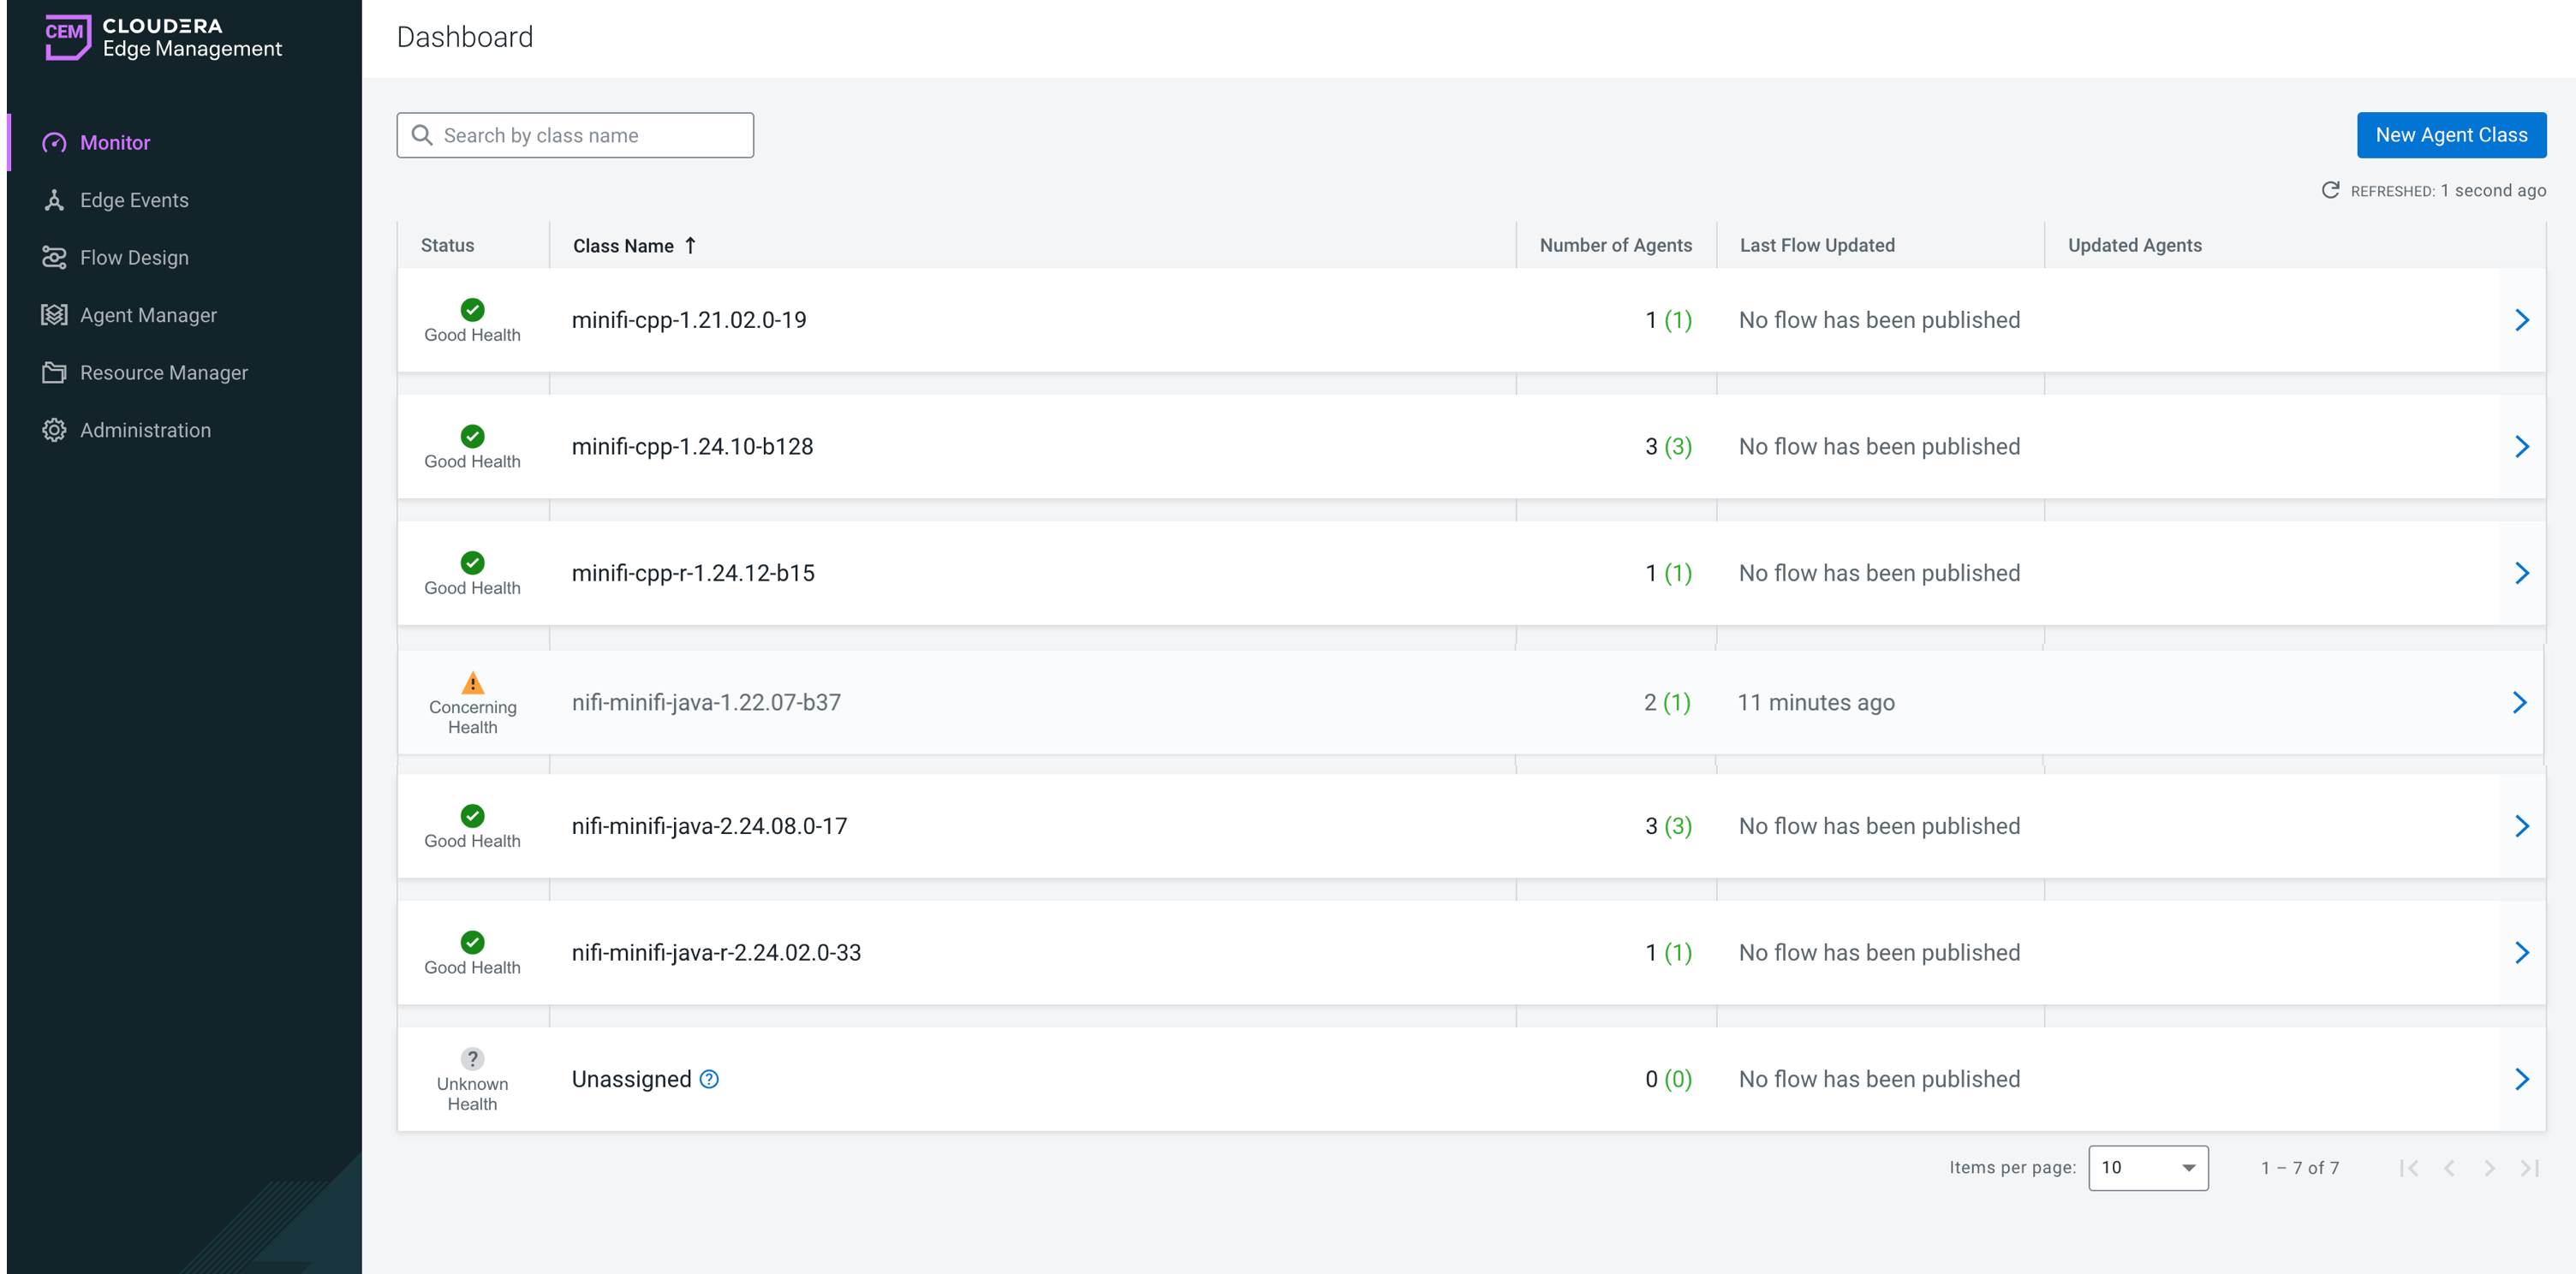This screenshot has width=2576, height=1274.
Task: Expand the Unassigned row chevron
Action: [2521, 1079]
